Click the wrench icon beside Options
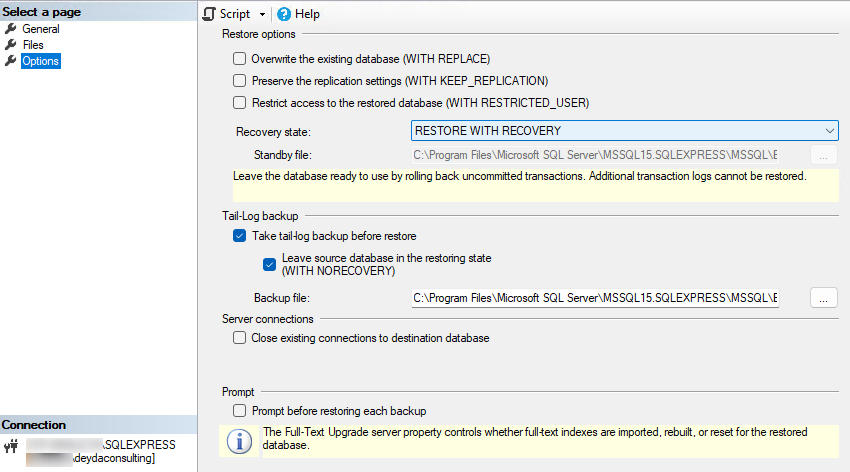Viewport: 850px width, 472px height. pyautogui.click(x=11, y=61)
